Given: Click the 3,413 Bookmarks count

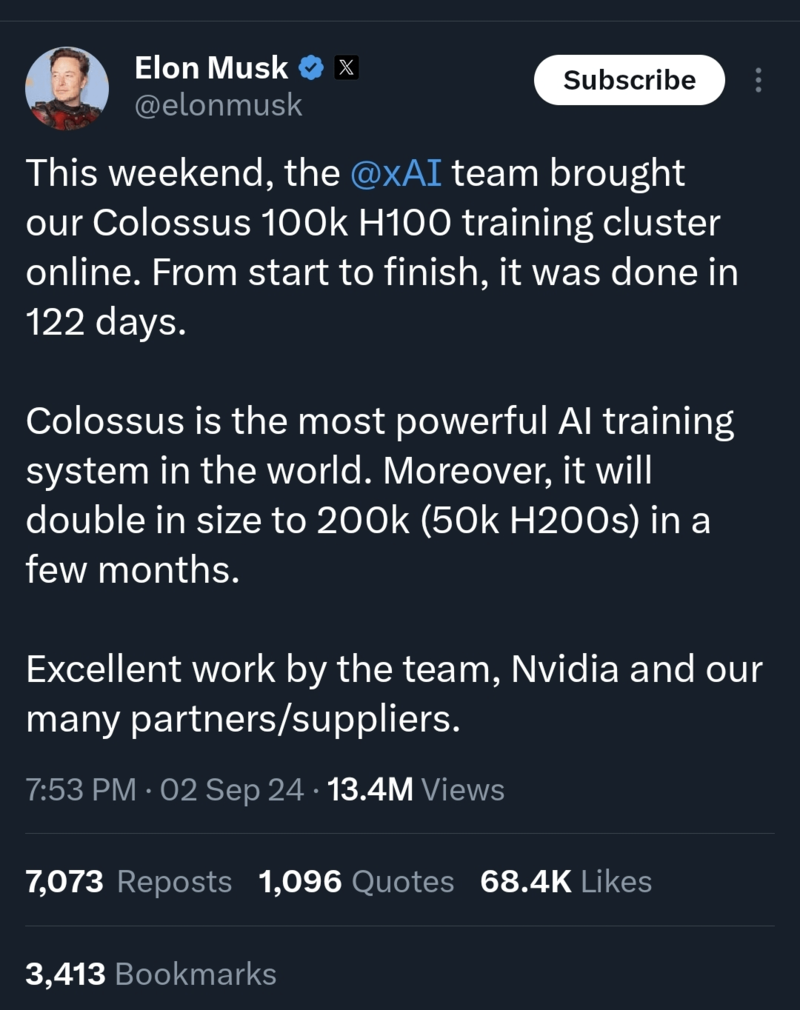Looking at the screenshot, I should pos(150,973).
